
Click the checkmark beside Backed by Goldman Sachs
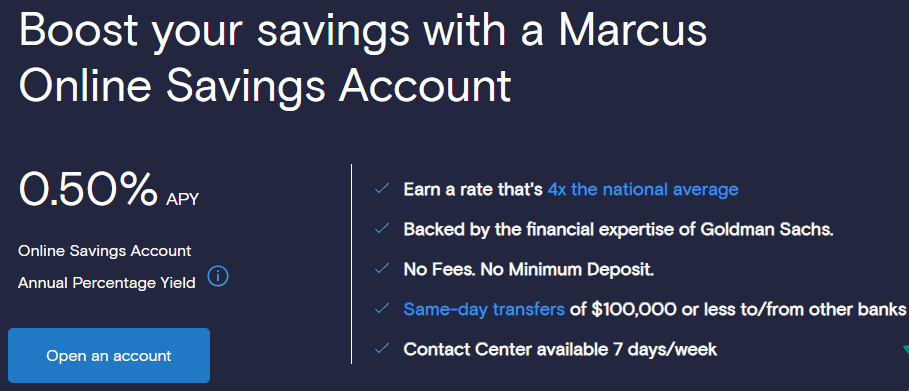tap(381, 229)
